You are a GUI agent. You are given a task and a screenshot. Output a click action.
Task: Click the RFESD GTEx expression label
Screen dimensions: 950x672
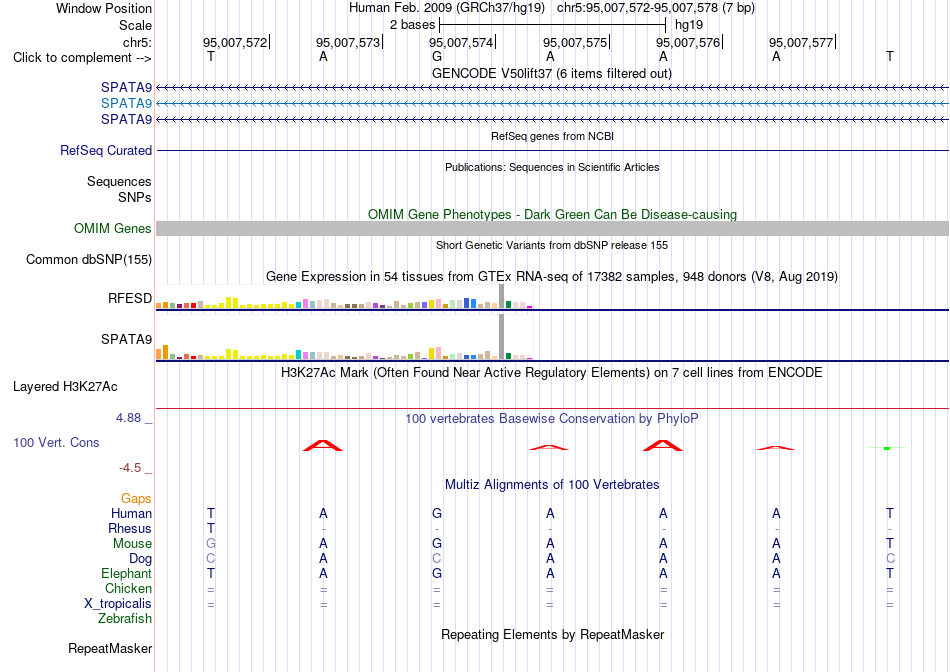click(130, 298)
